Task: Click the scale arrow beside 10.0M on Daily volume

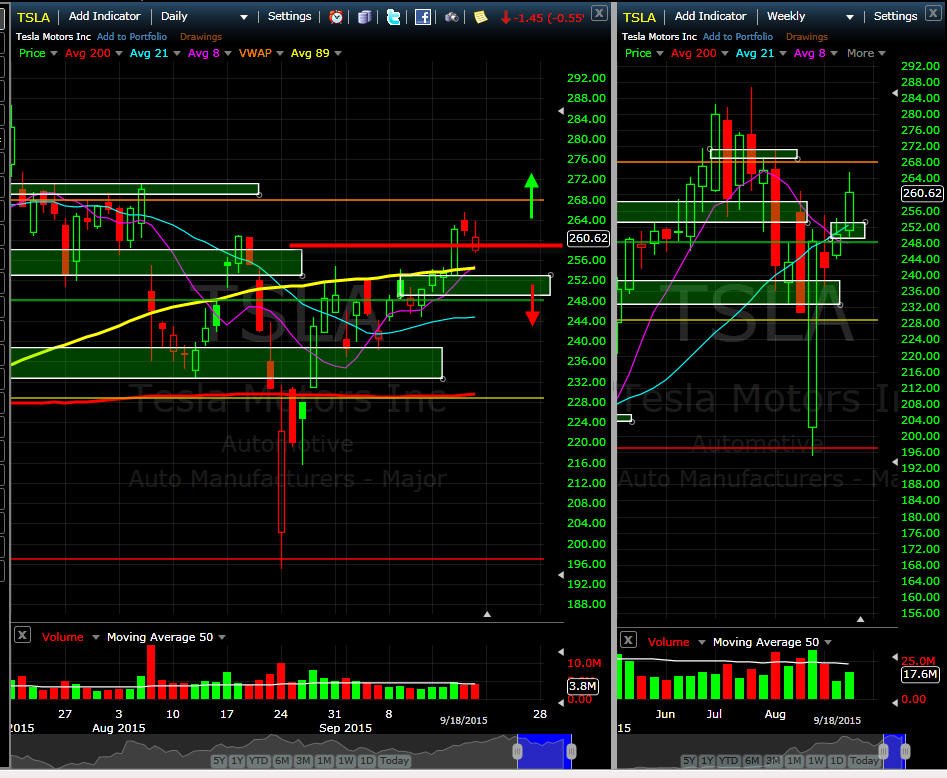Action: [560, 652]
